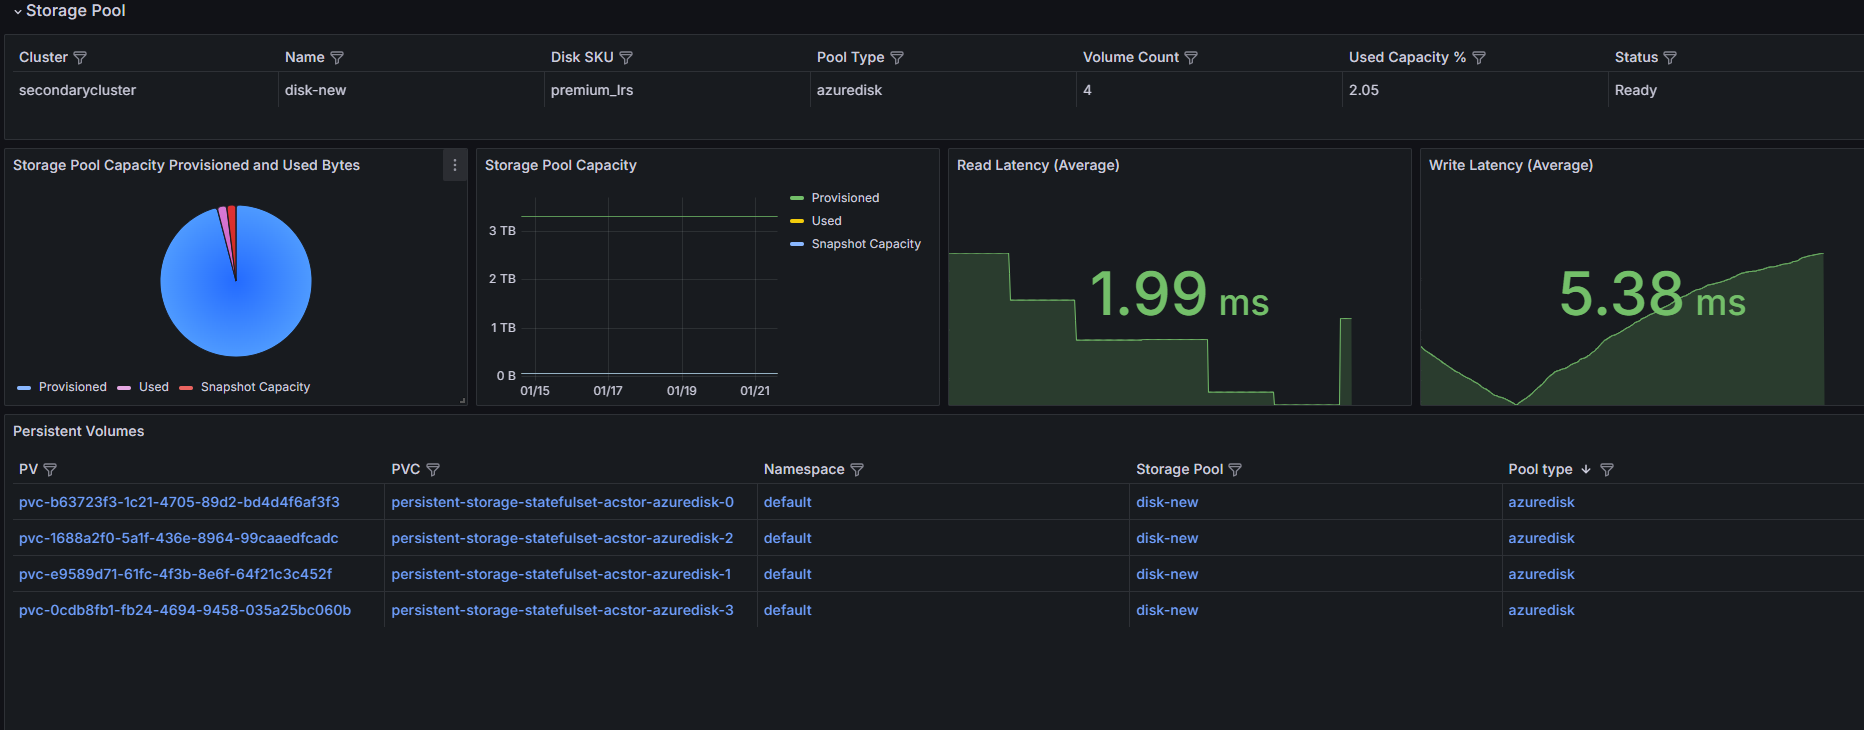
Task: Open the filter for the PV column
Action: tap(50, 470)
